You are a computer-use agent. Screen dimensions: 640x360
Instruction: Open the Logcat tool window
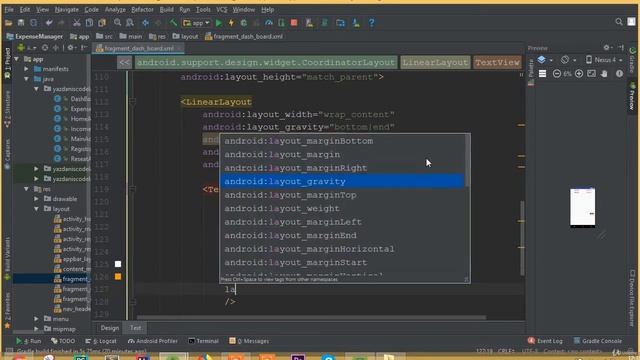(x=101, y=341)
